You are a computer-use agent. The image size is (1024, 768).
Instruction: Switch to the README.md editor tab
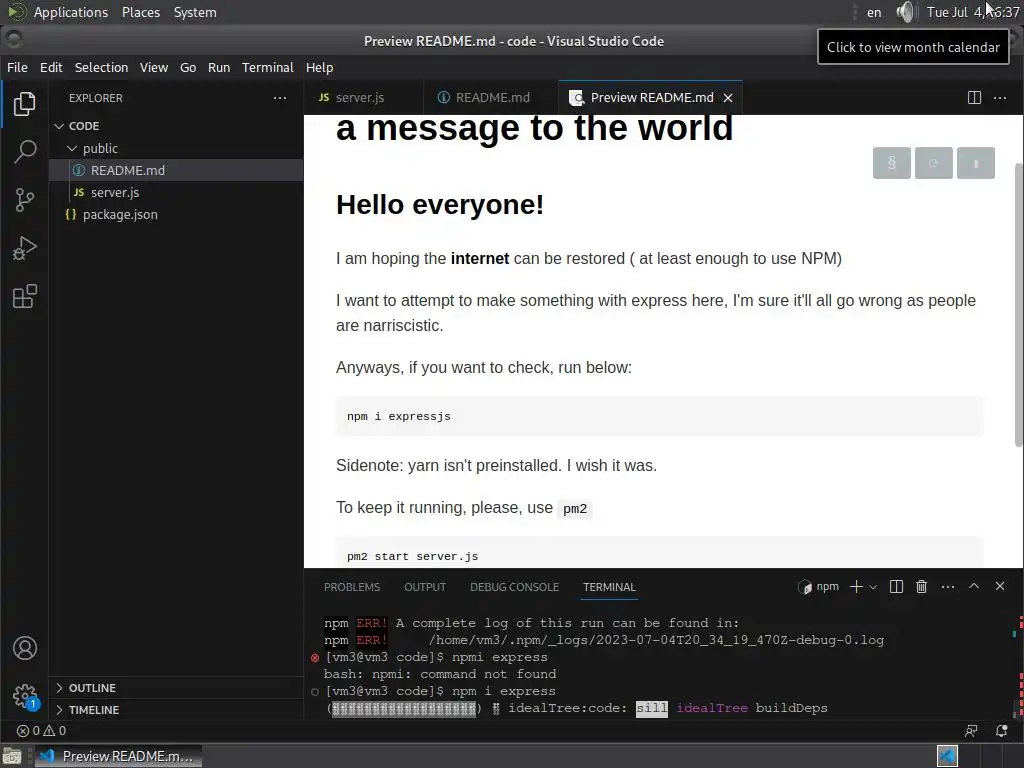(490, 98)
